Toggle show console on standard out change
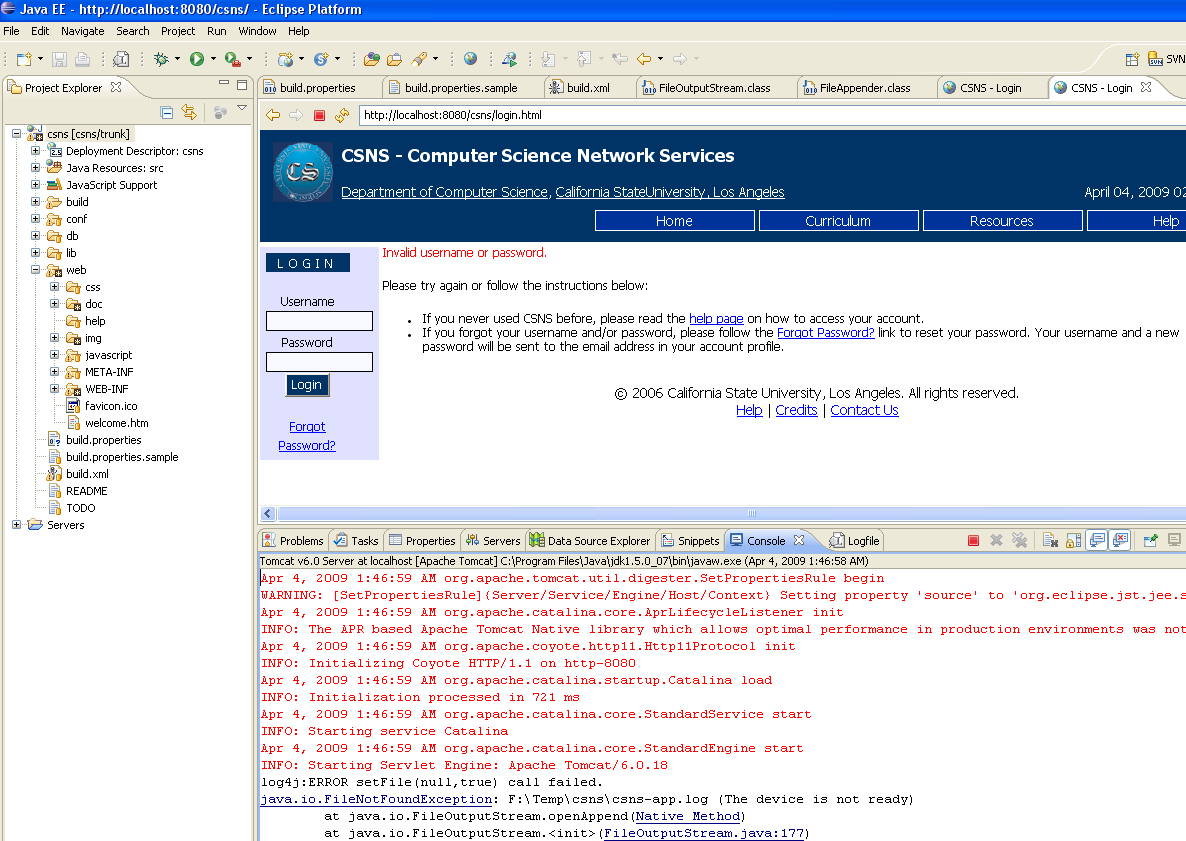 pyautogui.click(x=1097, y=541)
